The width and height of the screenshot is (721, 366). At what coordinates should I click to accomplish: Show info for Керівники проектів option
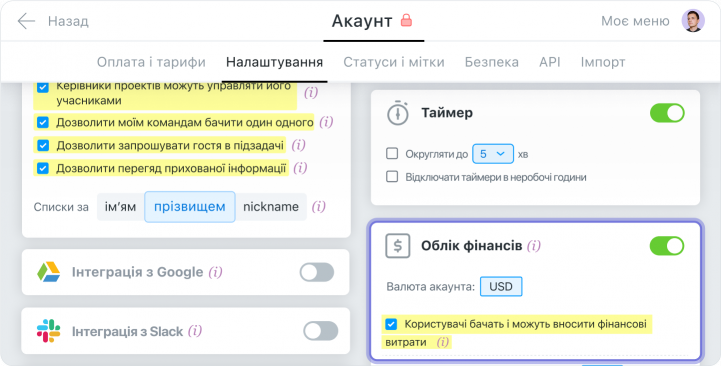pos(311,92)
